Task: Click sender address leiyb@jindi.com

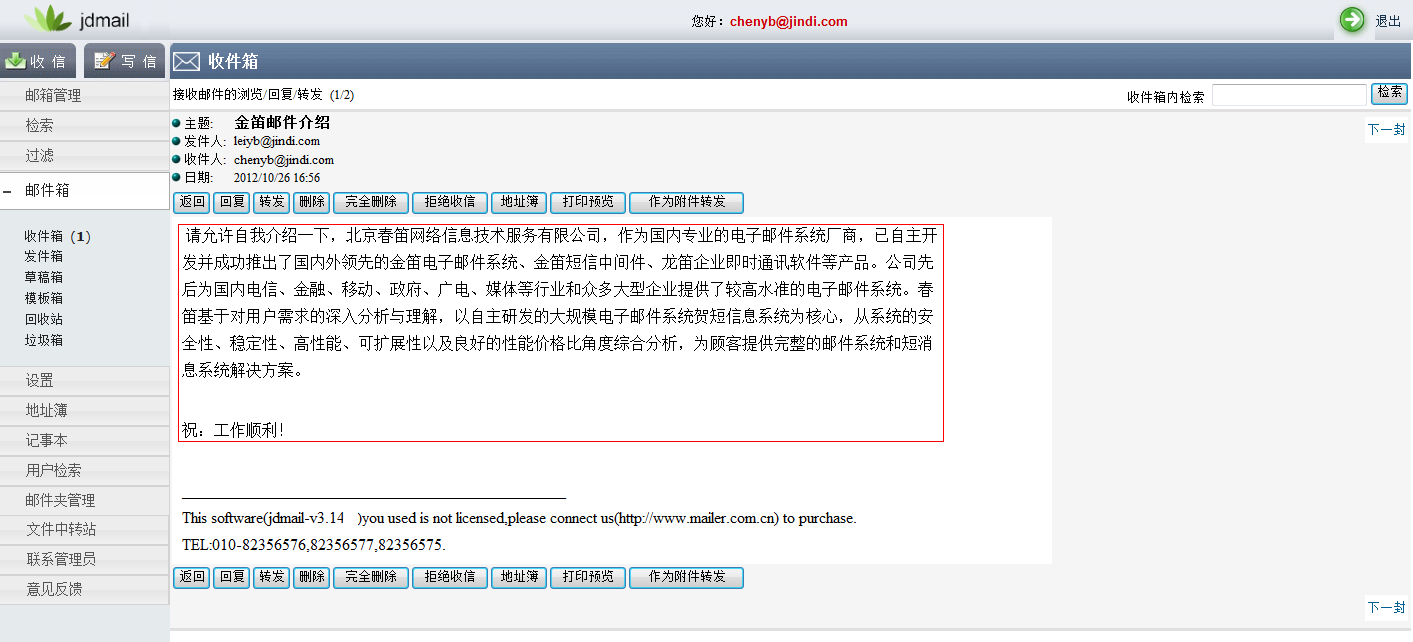Action: (277, 141)
